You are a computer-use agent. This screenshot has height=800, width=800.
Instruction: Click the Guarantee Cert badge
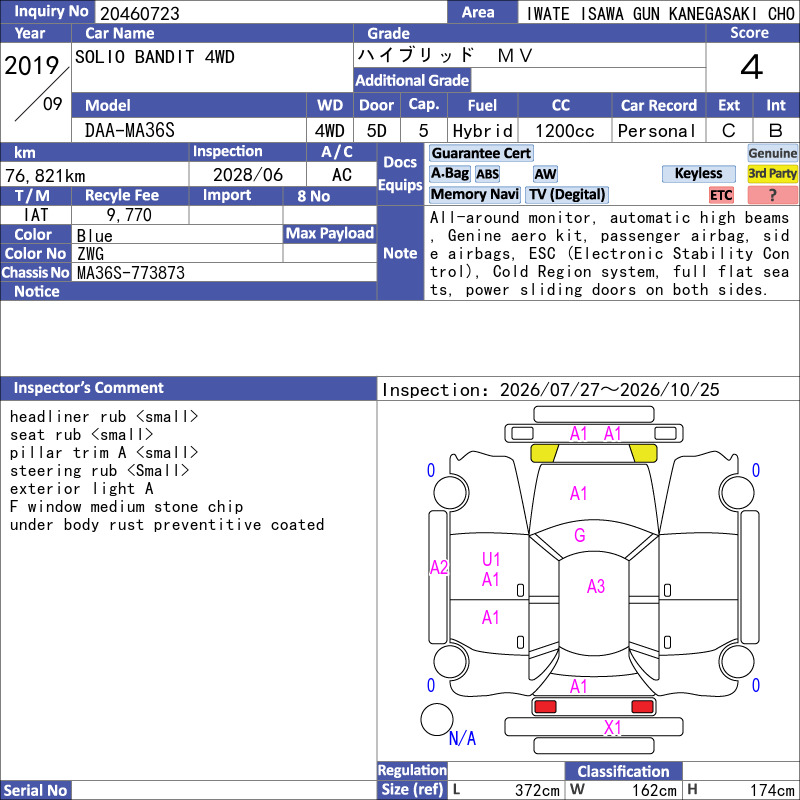point(481,153)
